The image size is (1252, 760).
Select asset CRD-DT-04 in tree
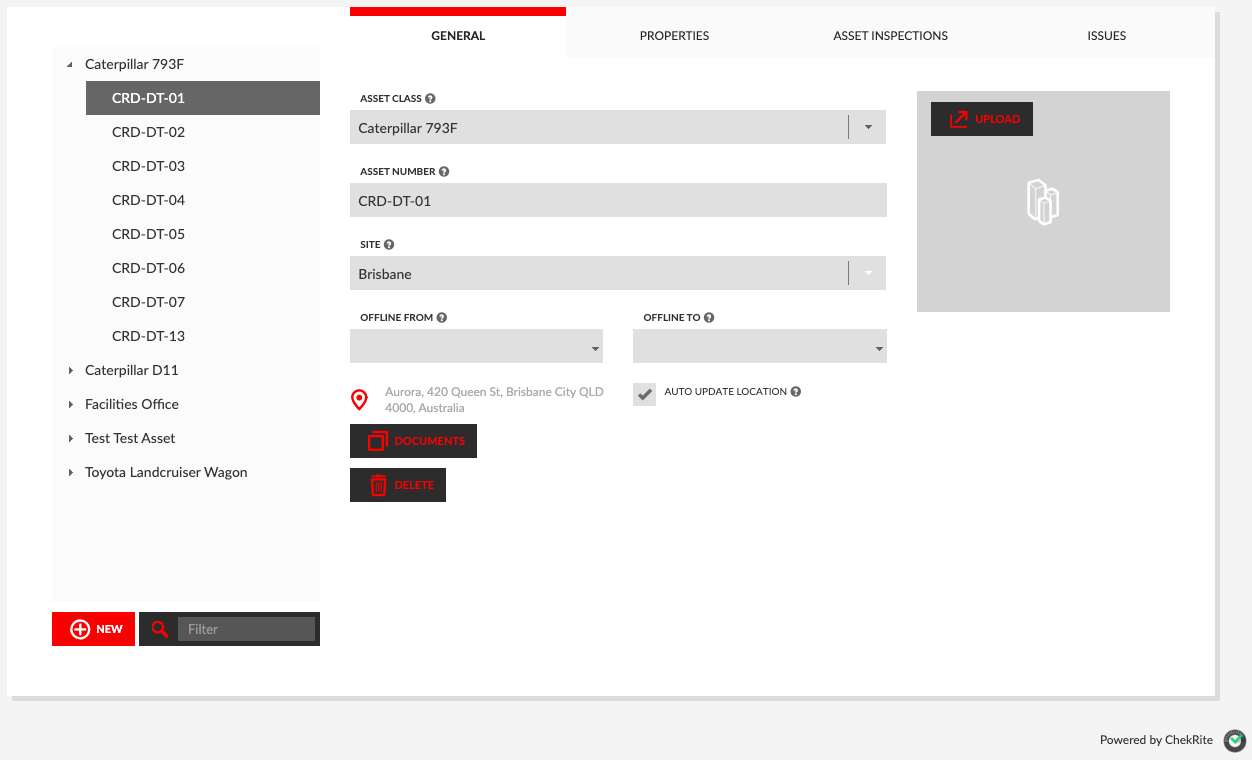148,200
